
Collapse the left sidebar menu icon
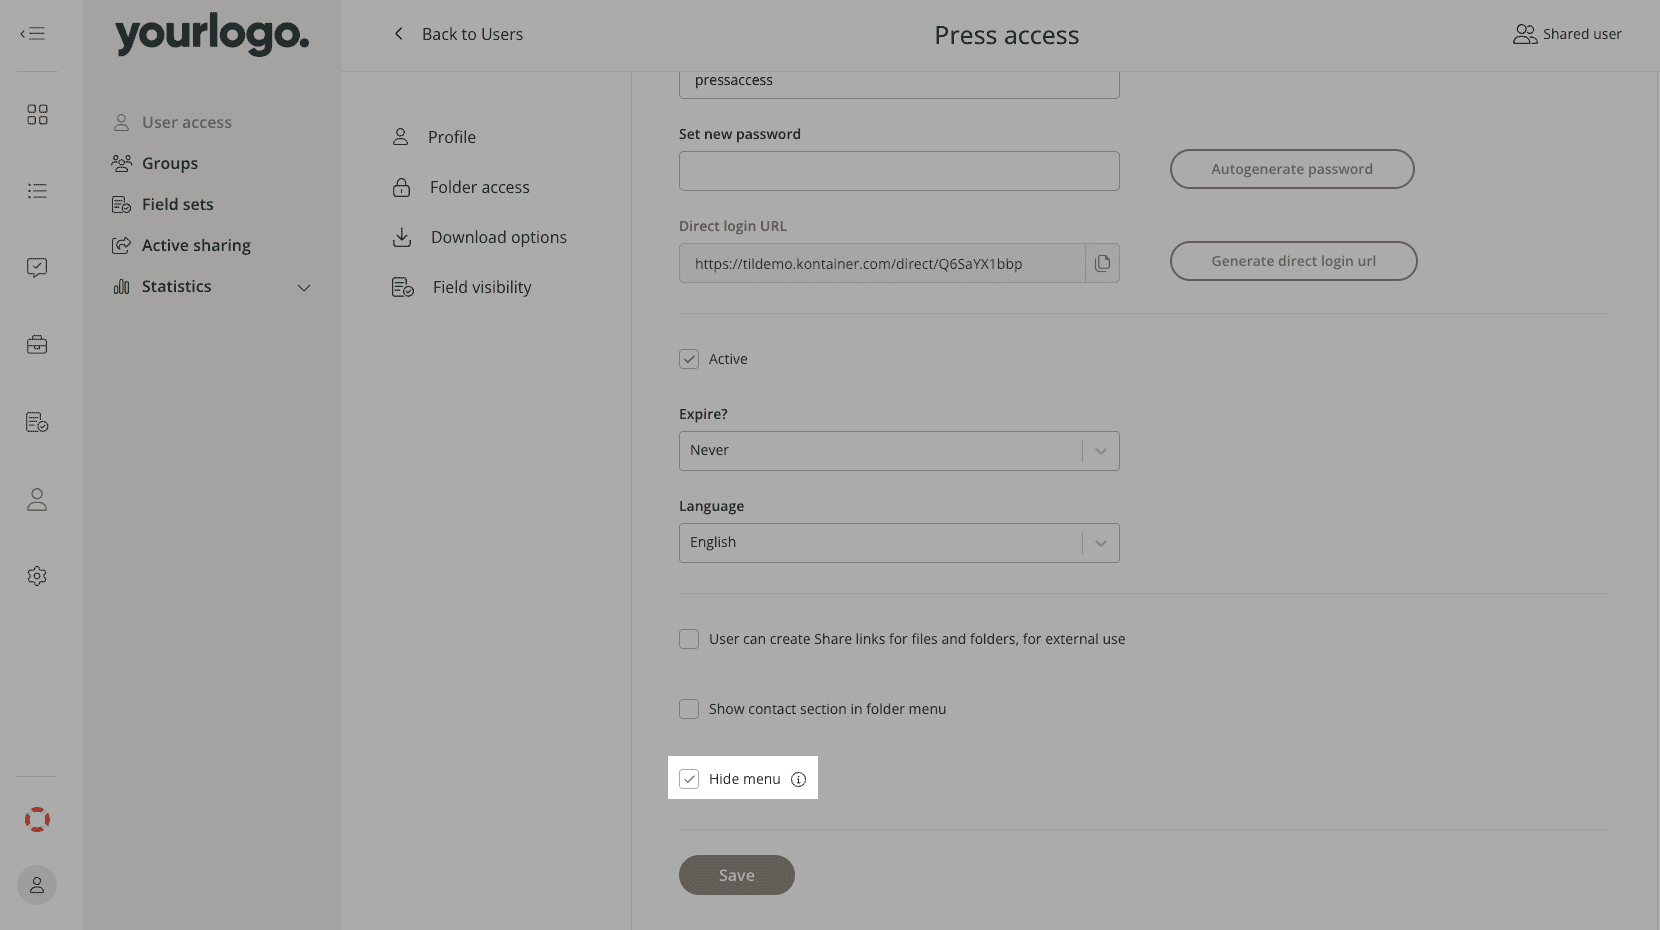33,34
